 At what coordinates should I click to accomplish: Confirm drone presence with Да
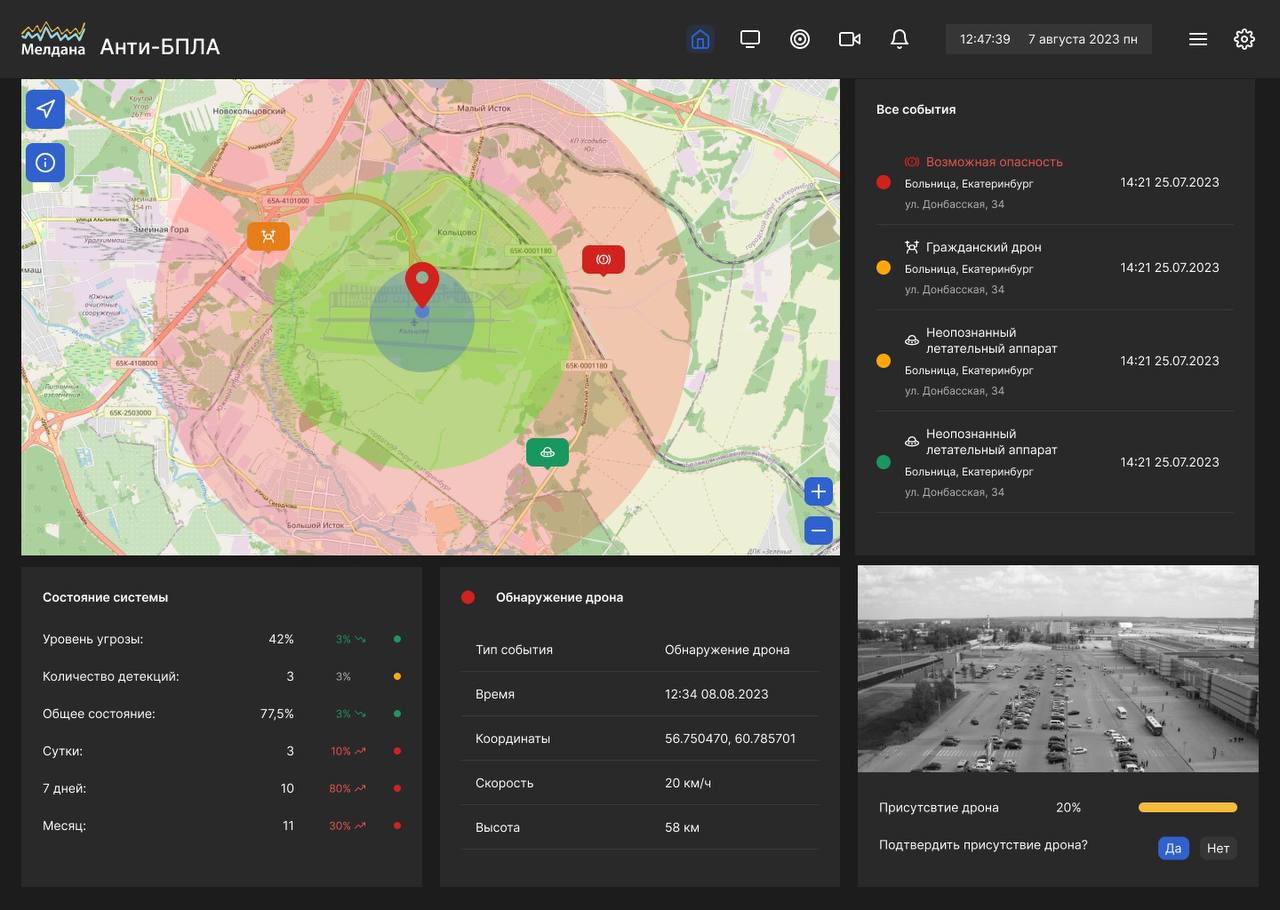1173,848
